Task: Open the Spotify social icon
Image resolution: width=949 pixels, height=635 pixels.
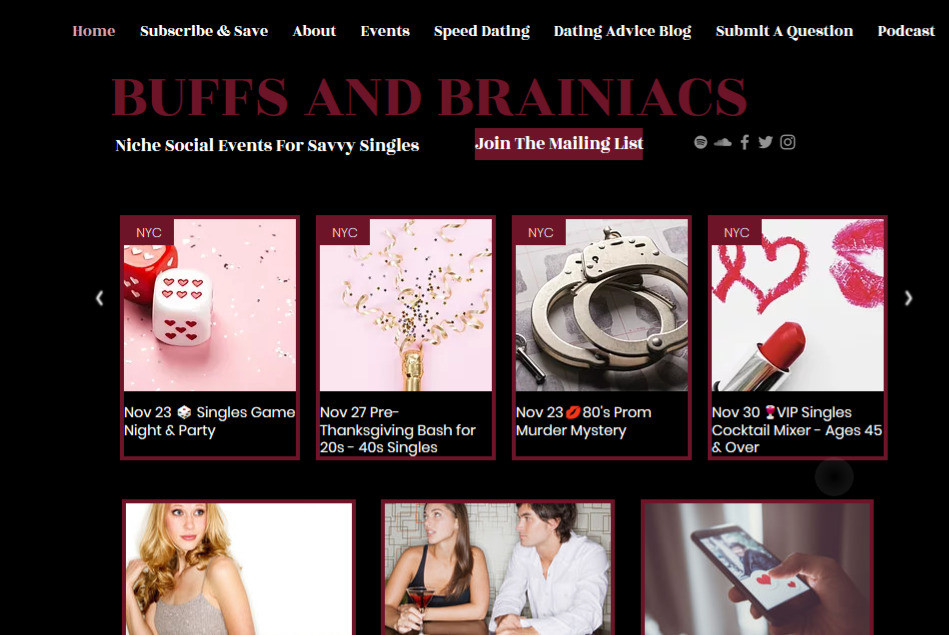Action: (x=700, y=142)
